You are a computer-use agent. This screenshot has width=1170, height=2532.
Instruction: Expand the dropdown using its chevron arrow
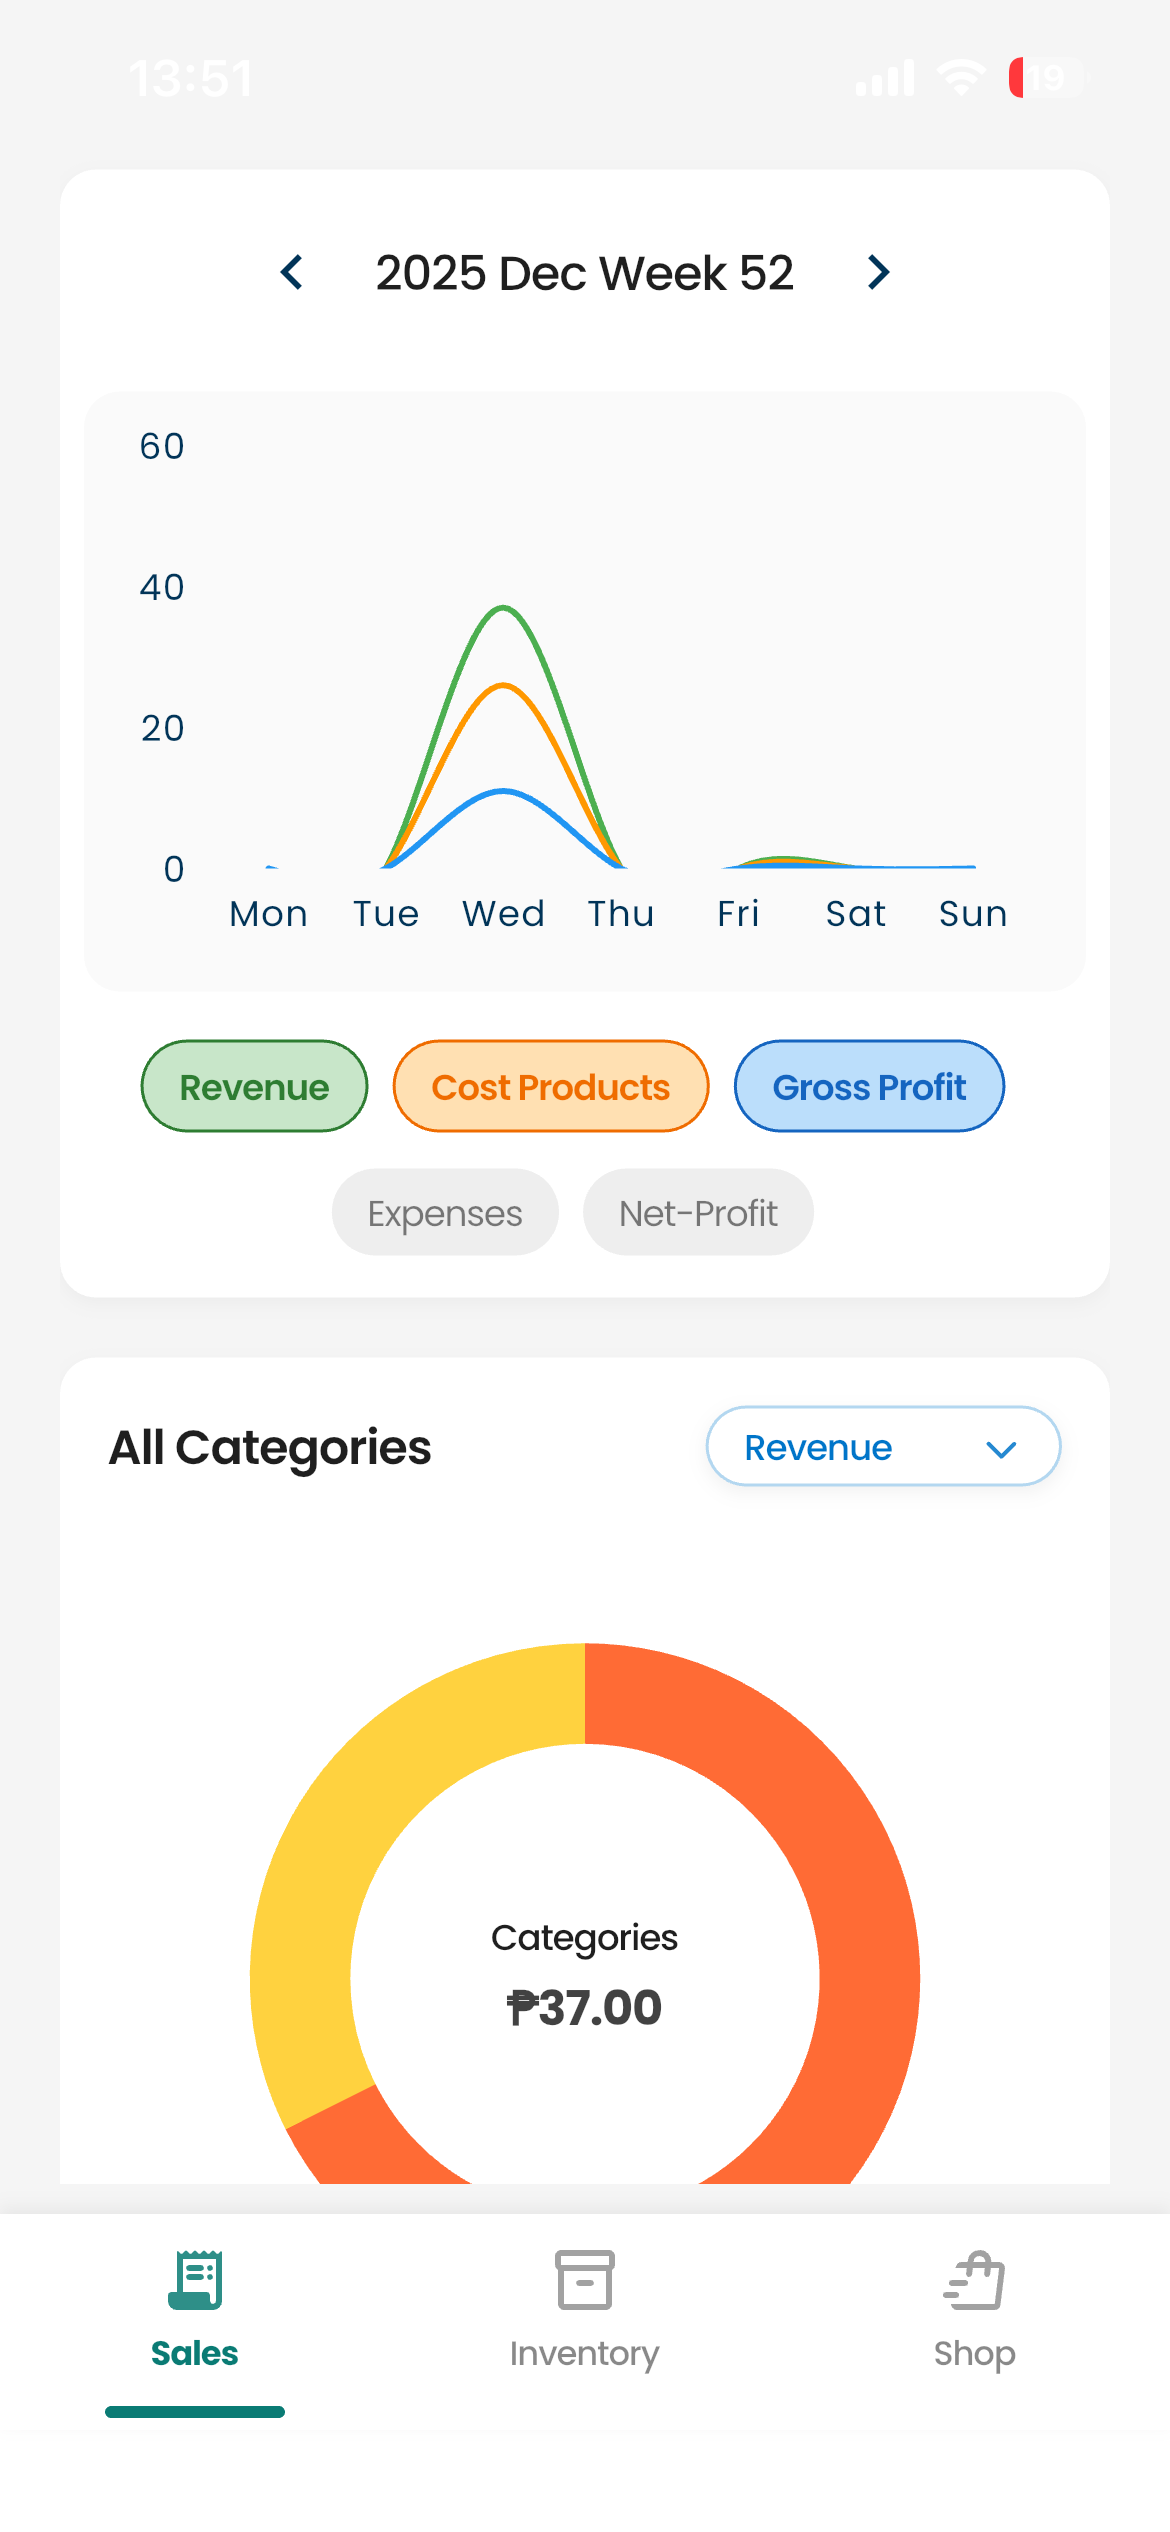pos(1001,1448)
